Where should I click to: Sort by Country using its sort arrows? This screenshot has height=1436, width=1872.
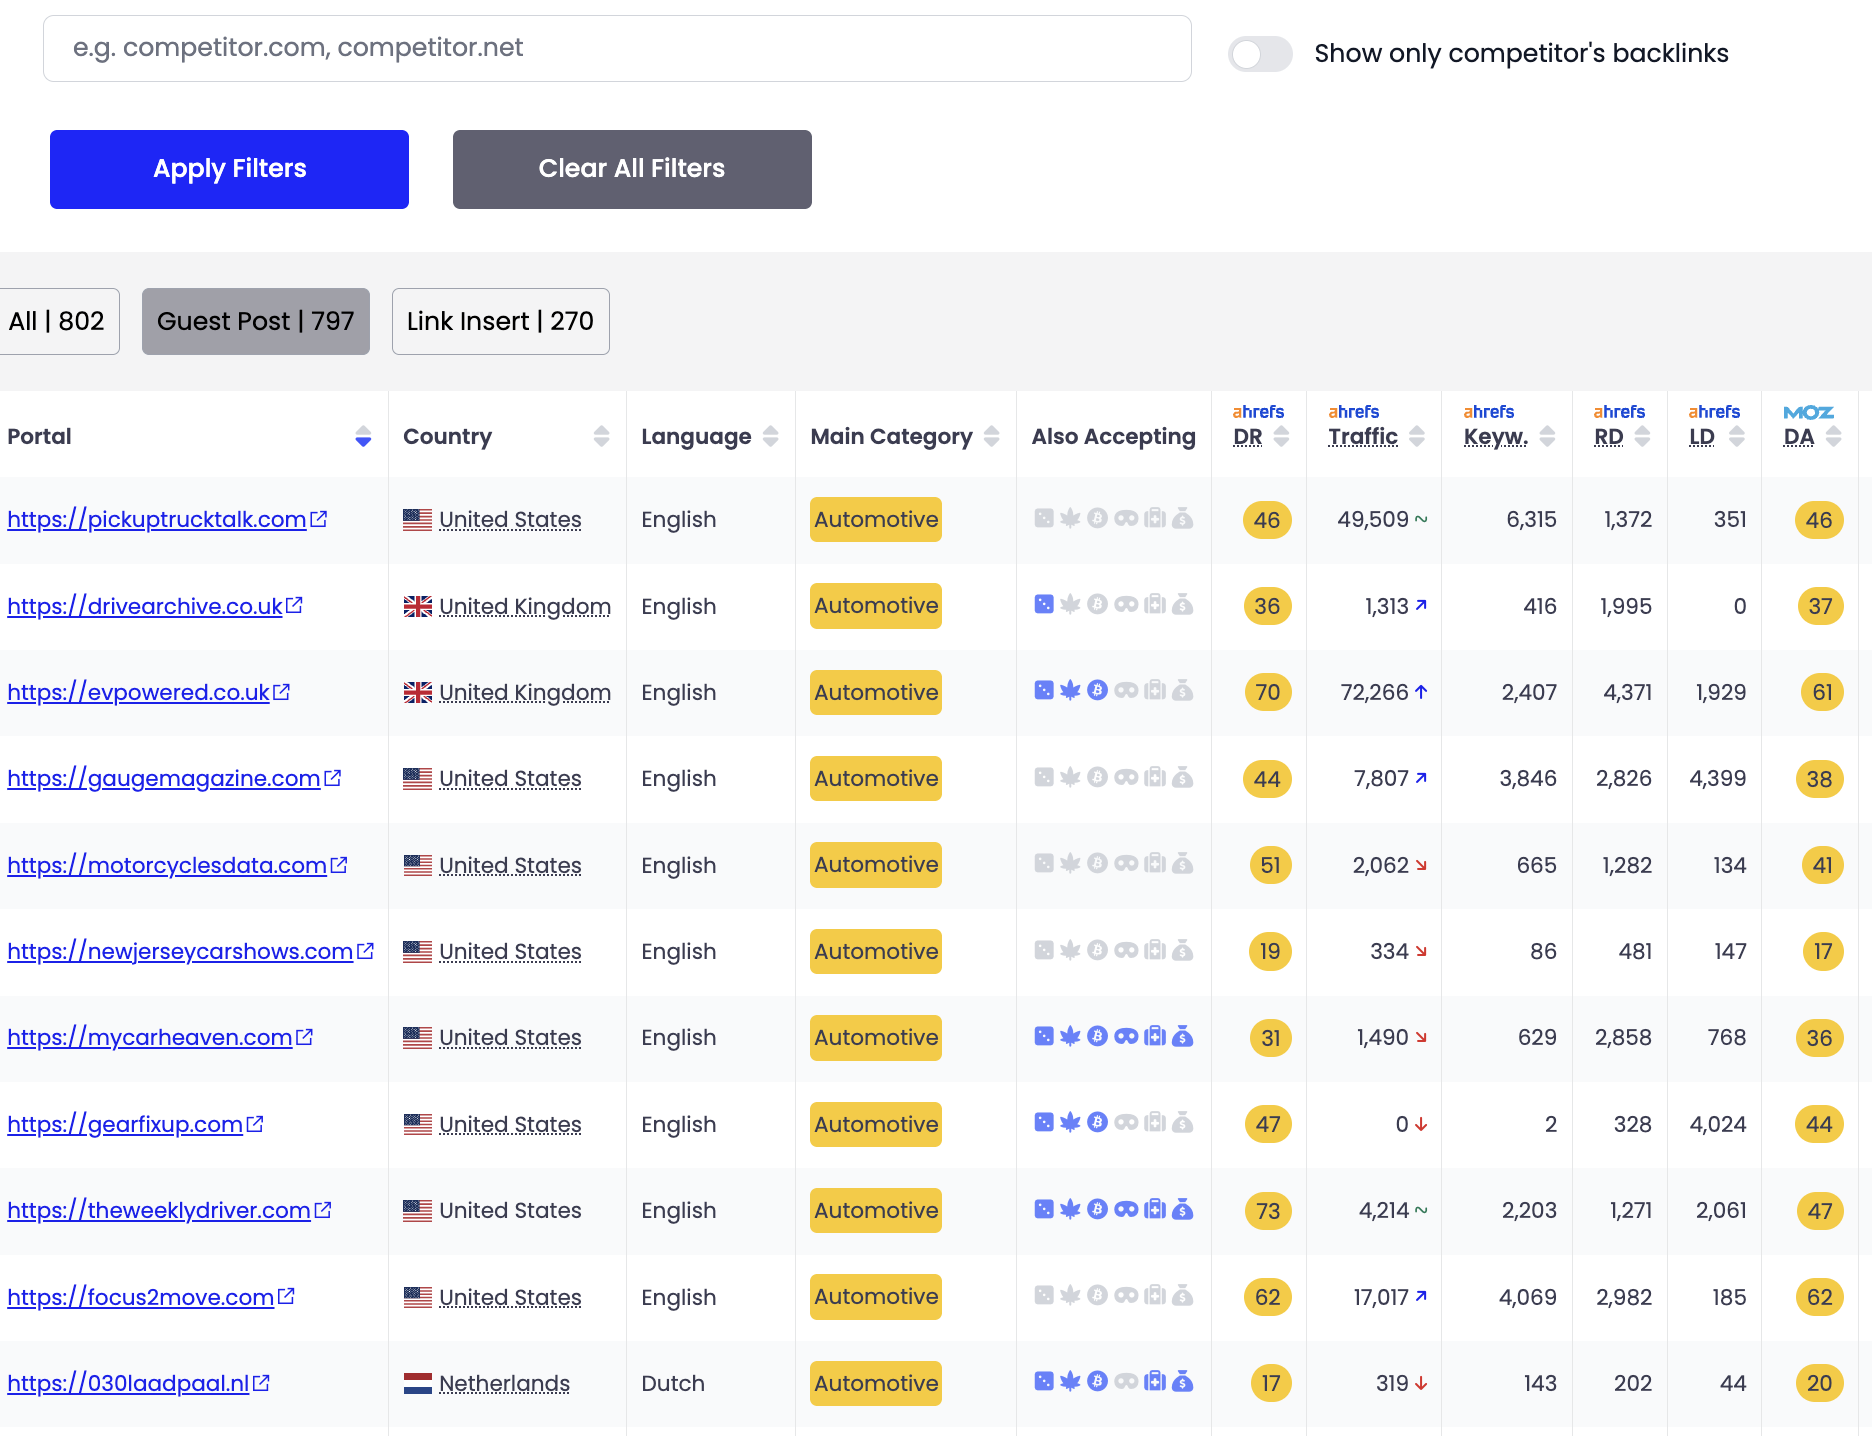click(x=601, y=436)
